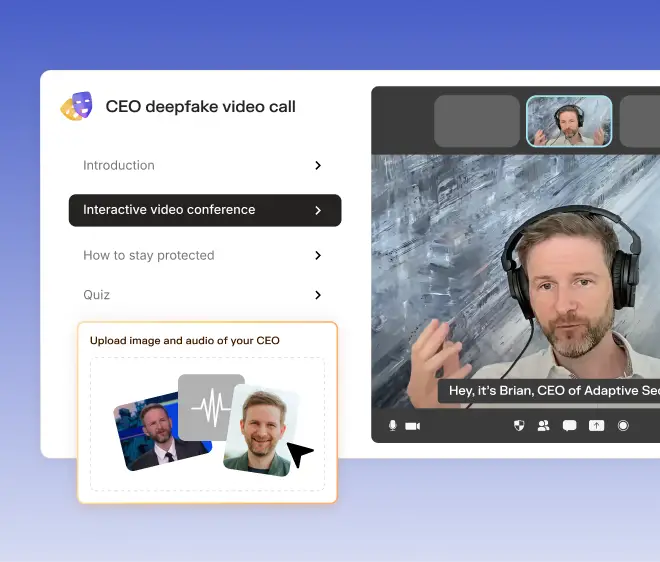The width and height of the screenshot is (660, 562).
Task: Click 'Upload image and audio of your CEO'
Action: [x=184, y=341]
